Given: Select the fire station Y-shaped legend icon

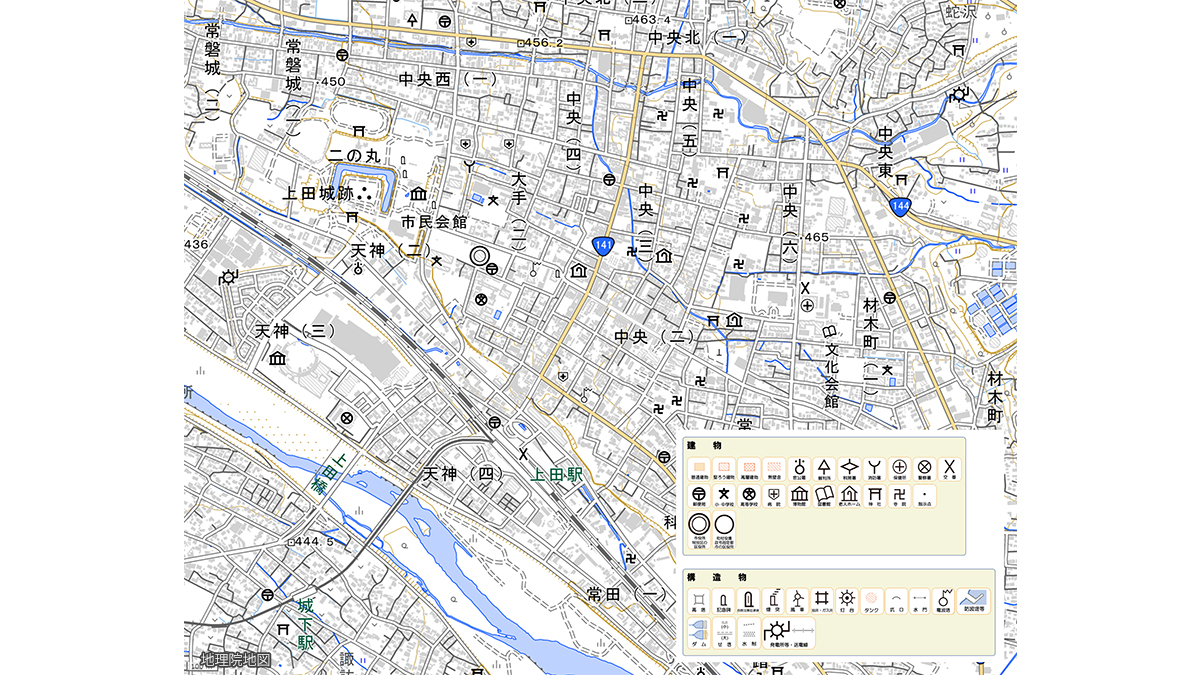Looking at the screenshot, I should click(x=874, y=466).
